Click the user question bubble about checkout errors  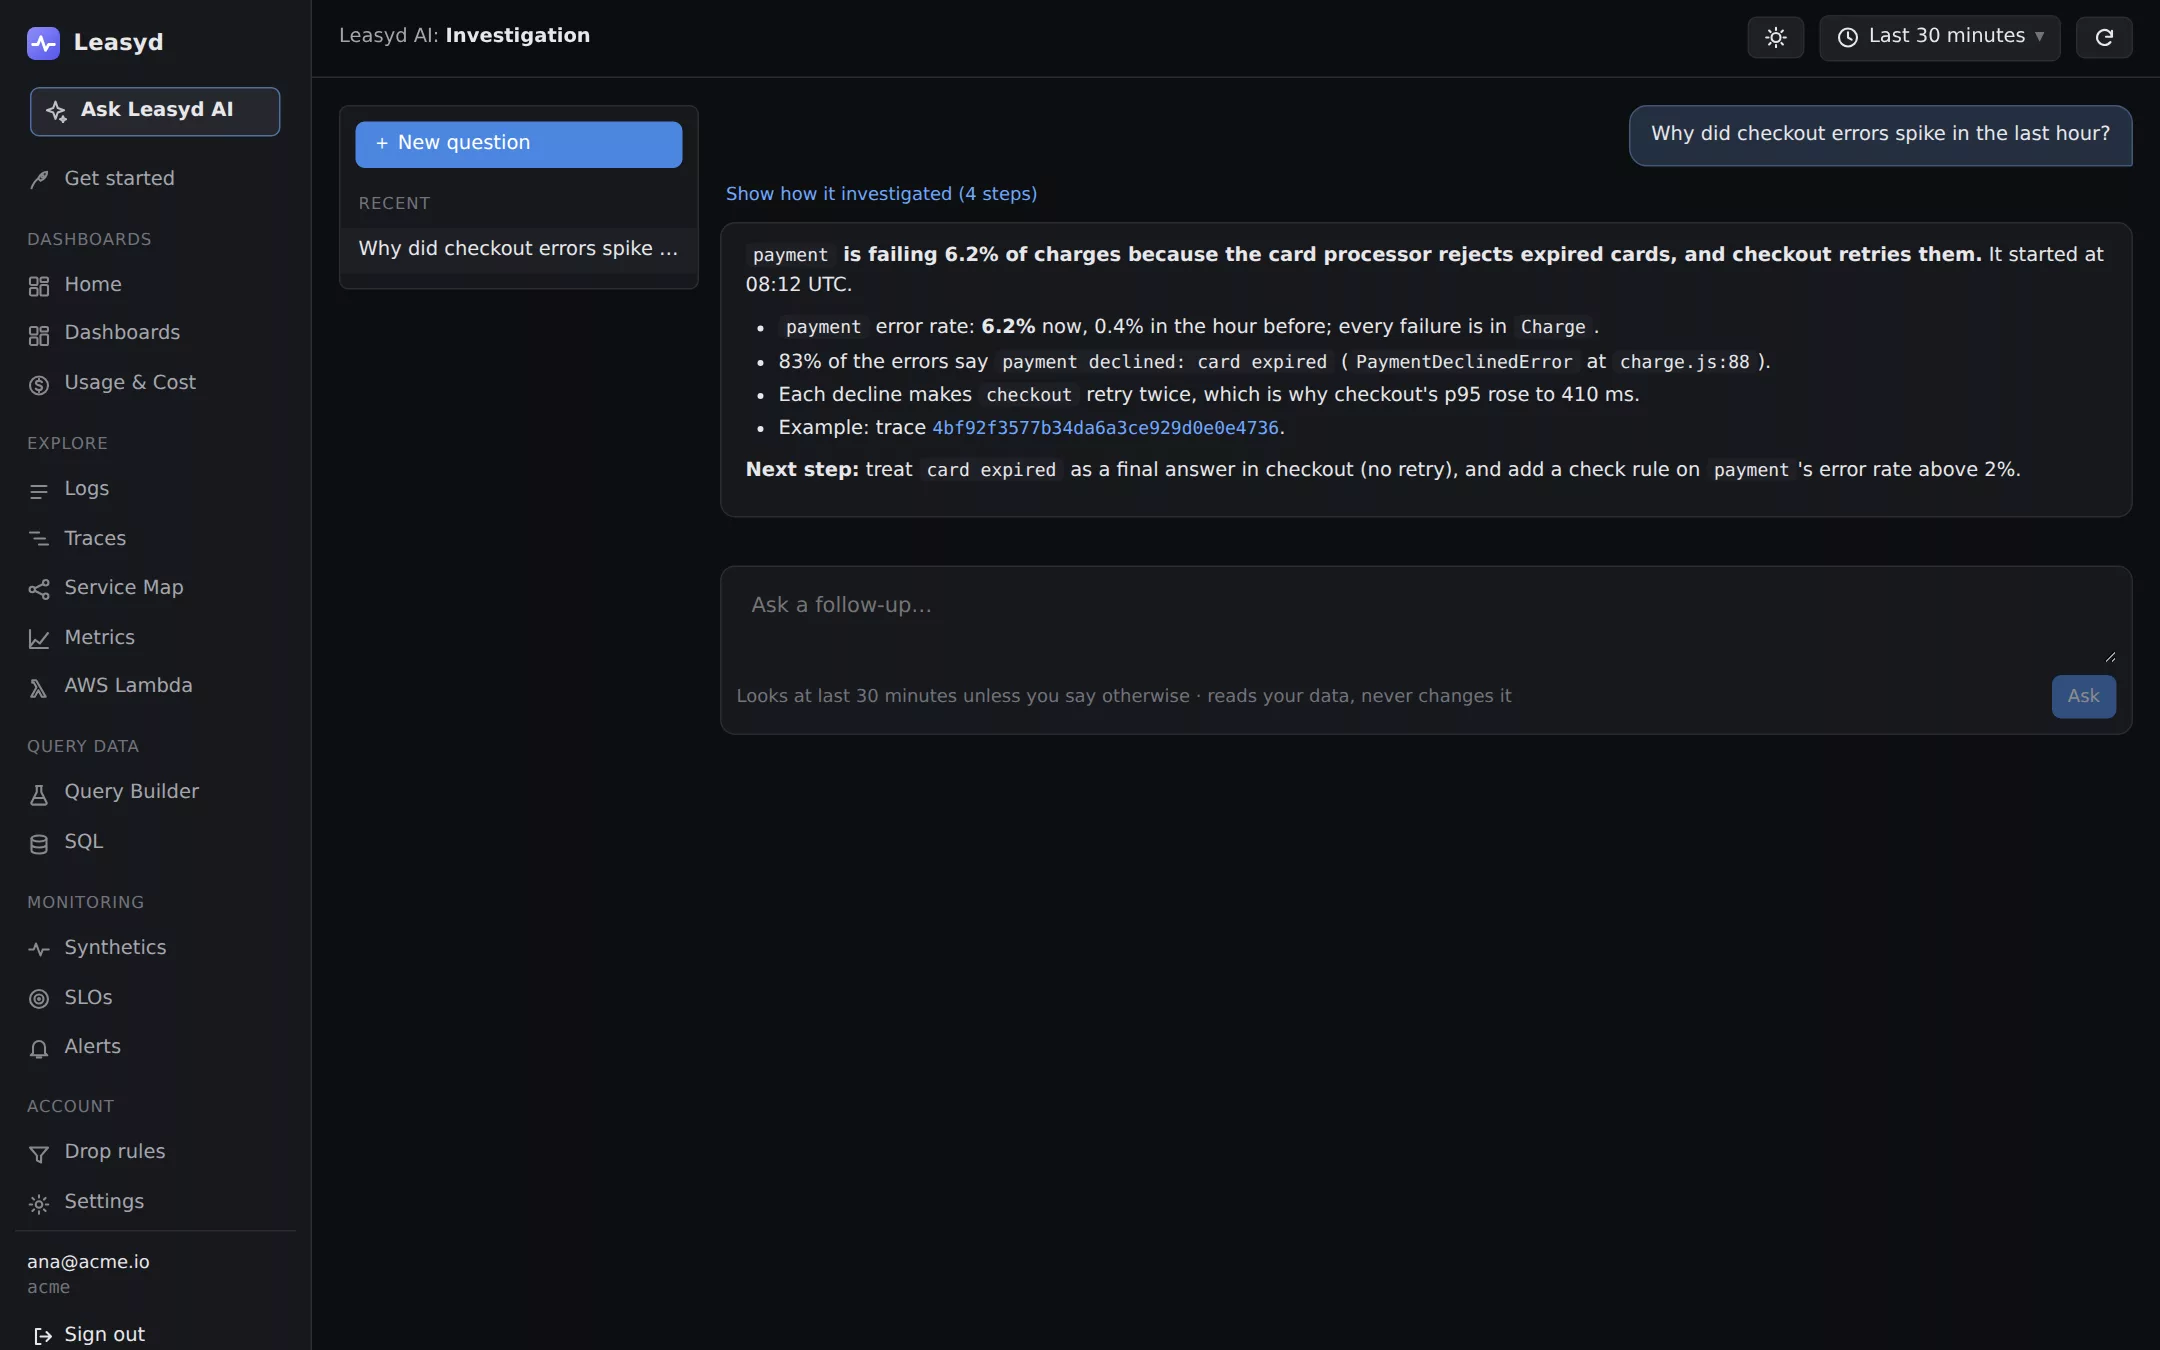[x=1880, y=135]
